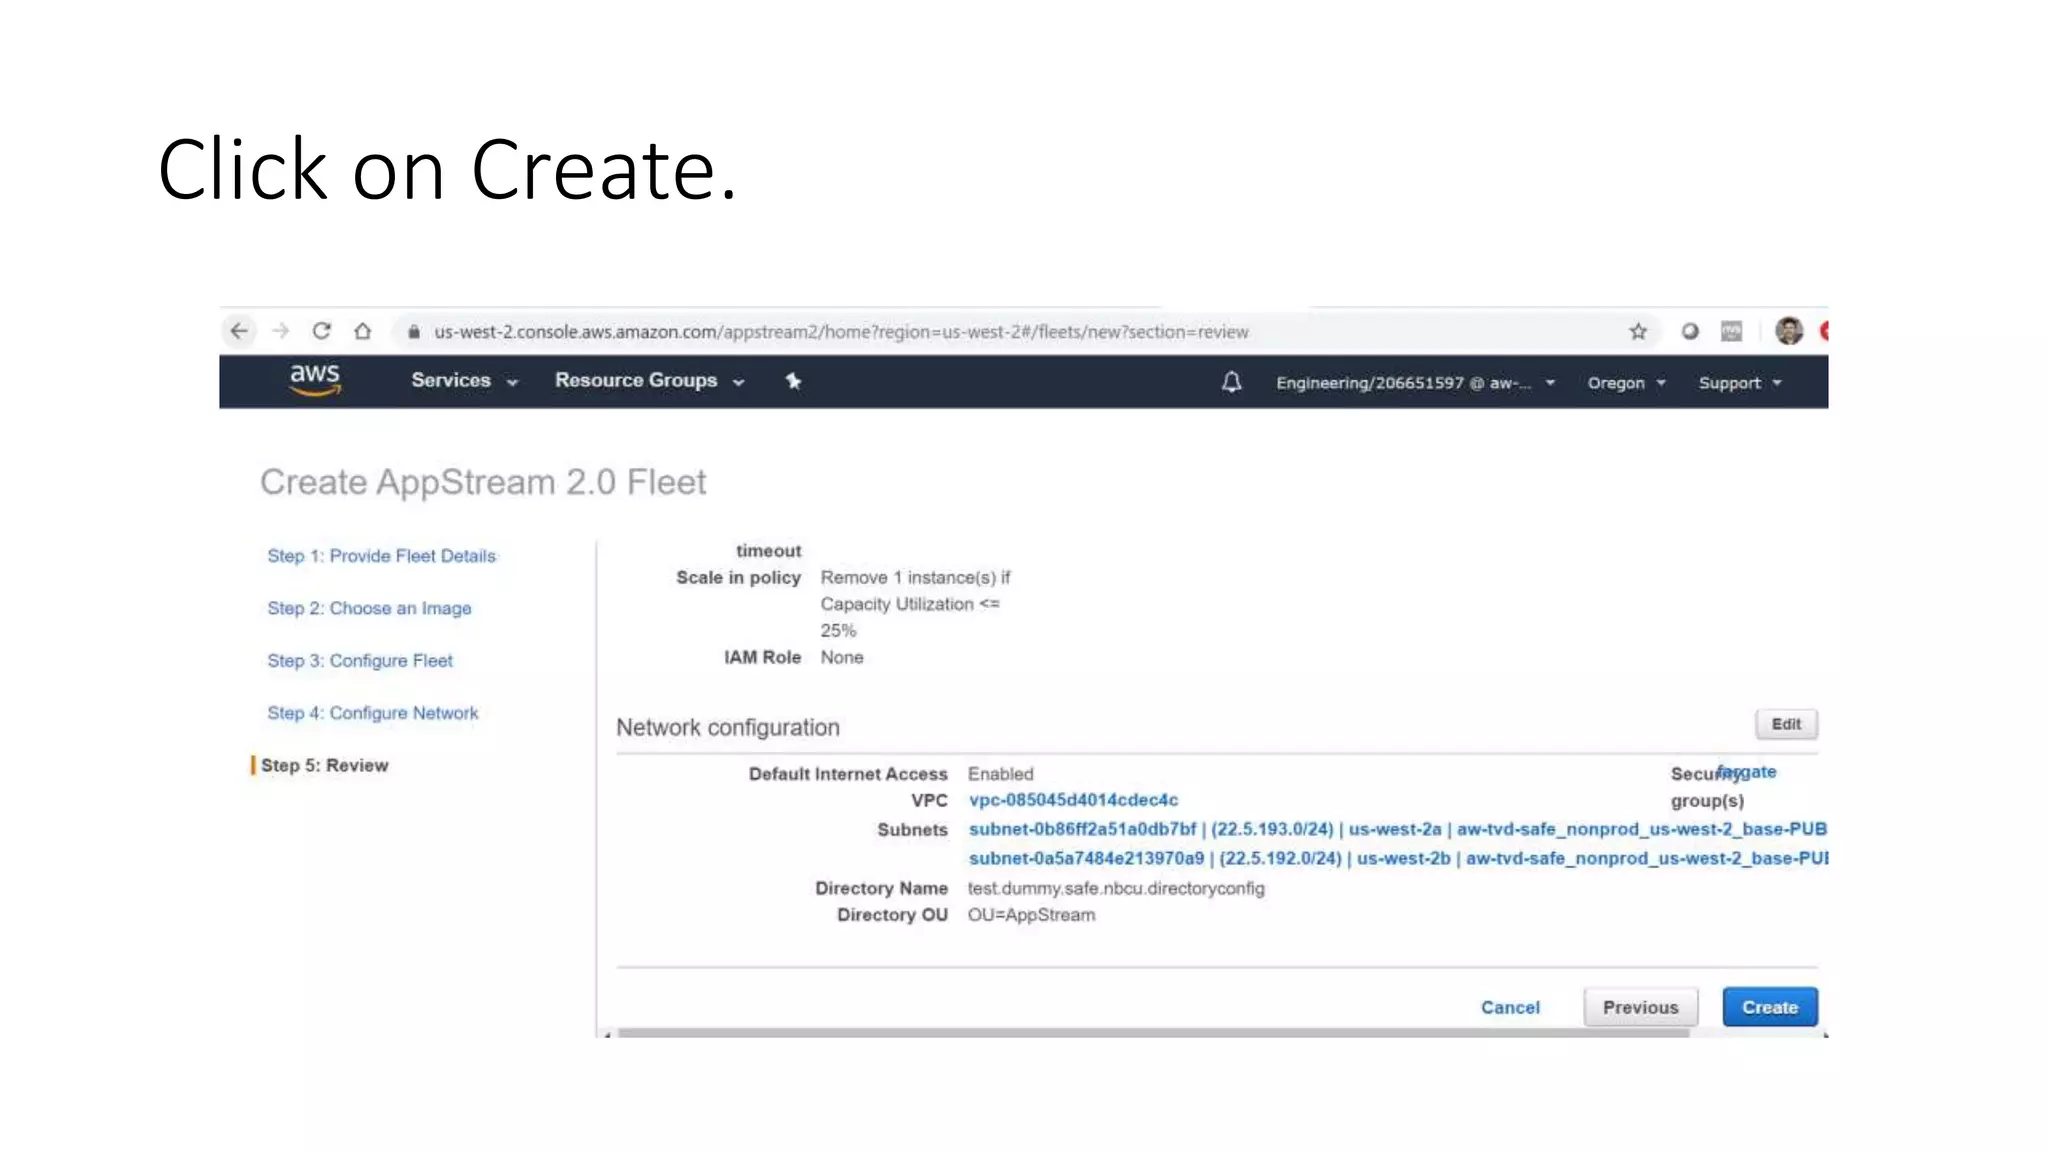Click the Previous button
The image size is (2048, 1152).
tap(1640, 1007)
